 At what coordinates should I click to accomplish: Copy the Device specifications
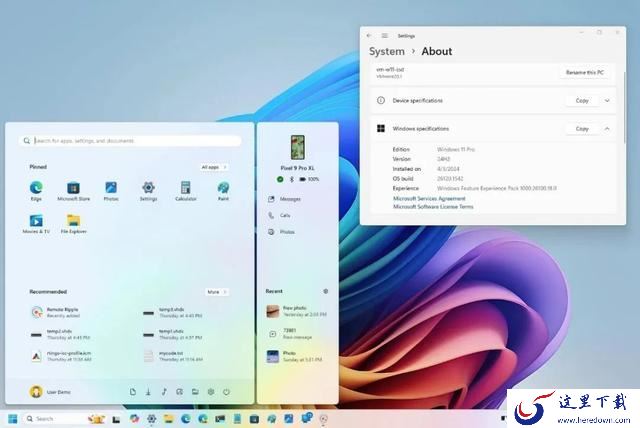pos(582,100)
